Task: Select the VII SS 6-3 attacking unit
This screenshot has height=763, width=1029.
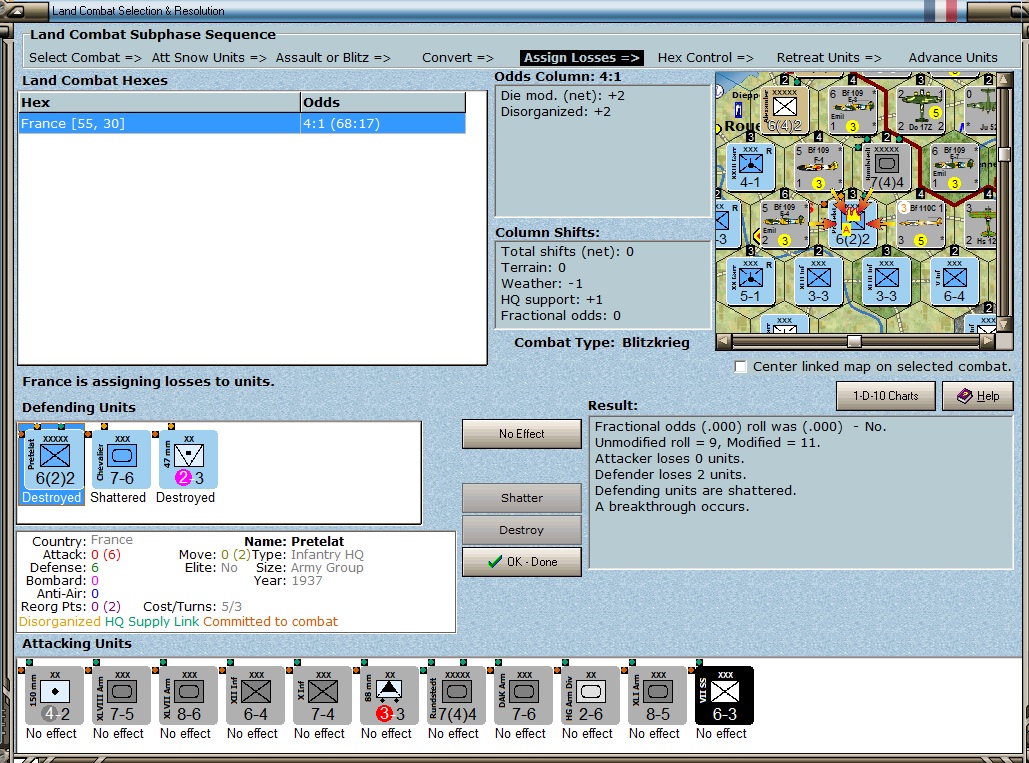Action: (x=724, y=696)
